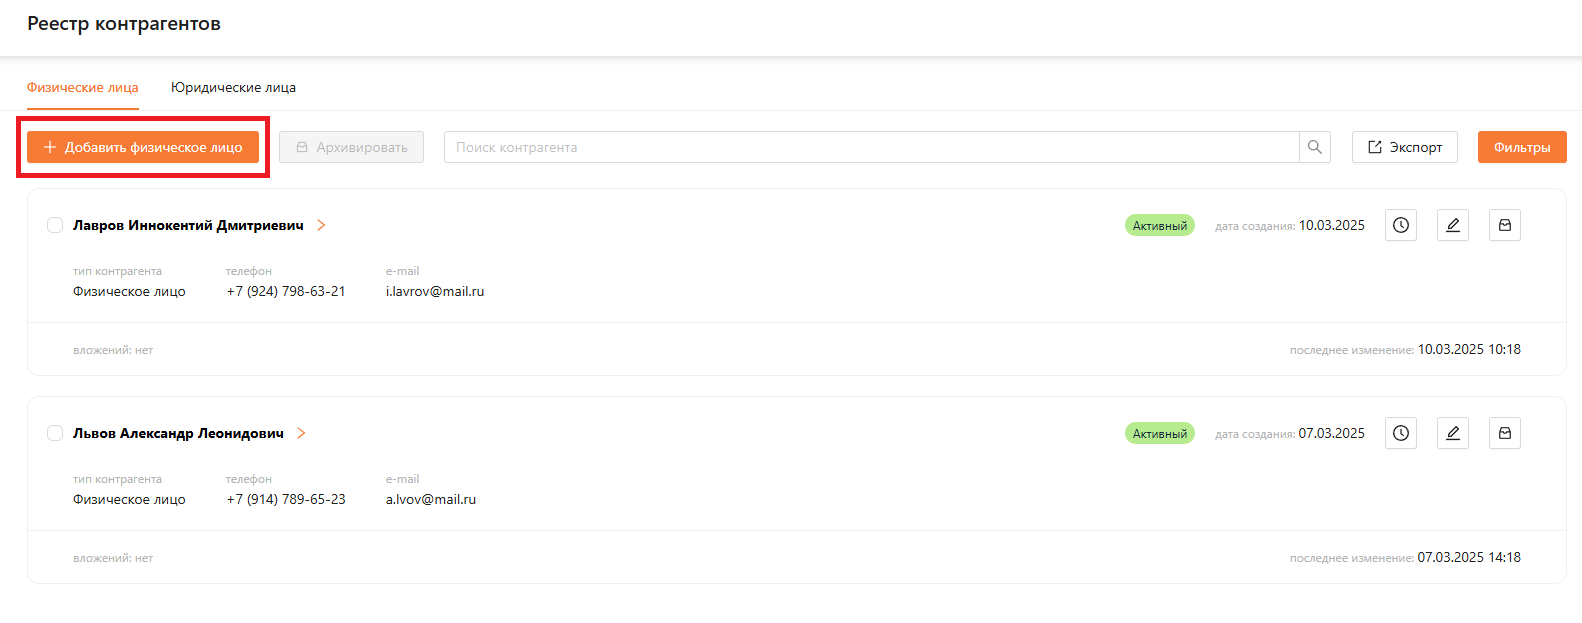Click pencil icon for Львов Александр Леонидович
This screenshot has width=1582, height=623.
pyautogui.click(x=1452, y=433)
